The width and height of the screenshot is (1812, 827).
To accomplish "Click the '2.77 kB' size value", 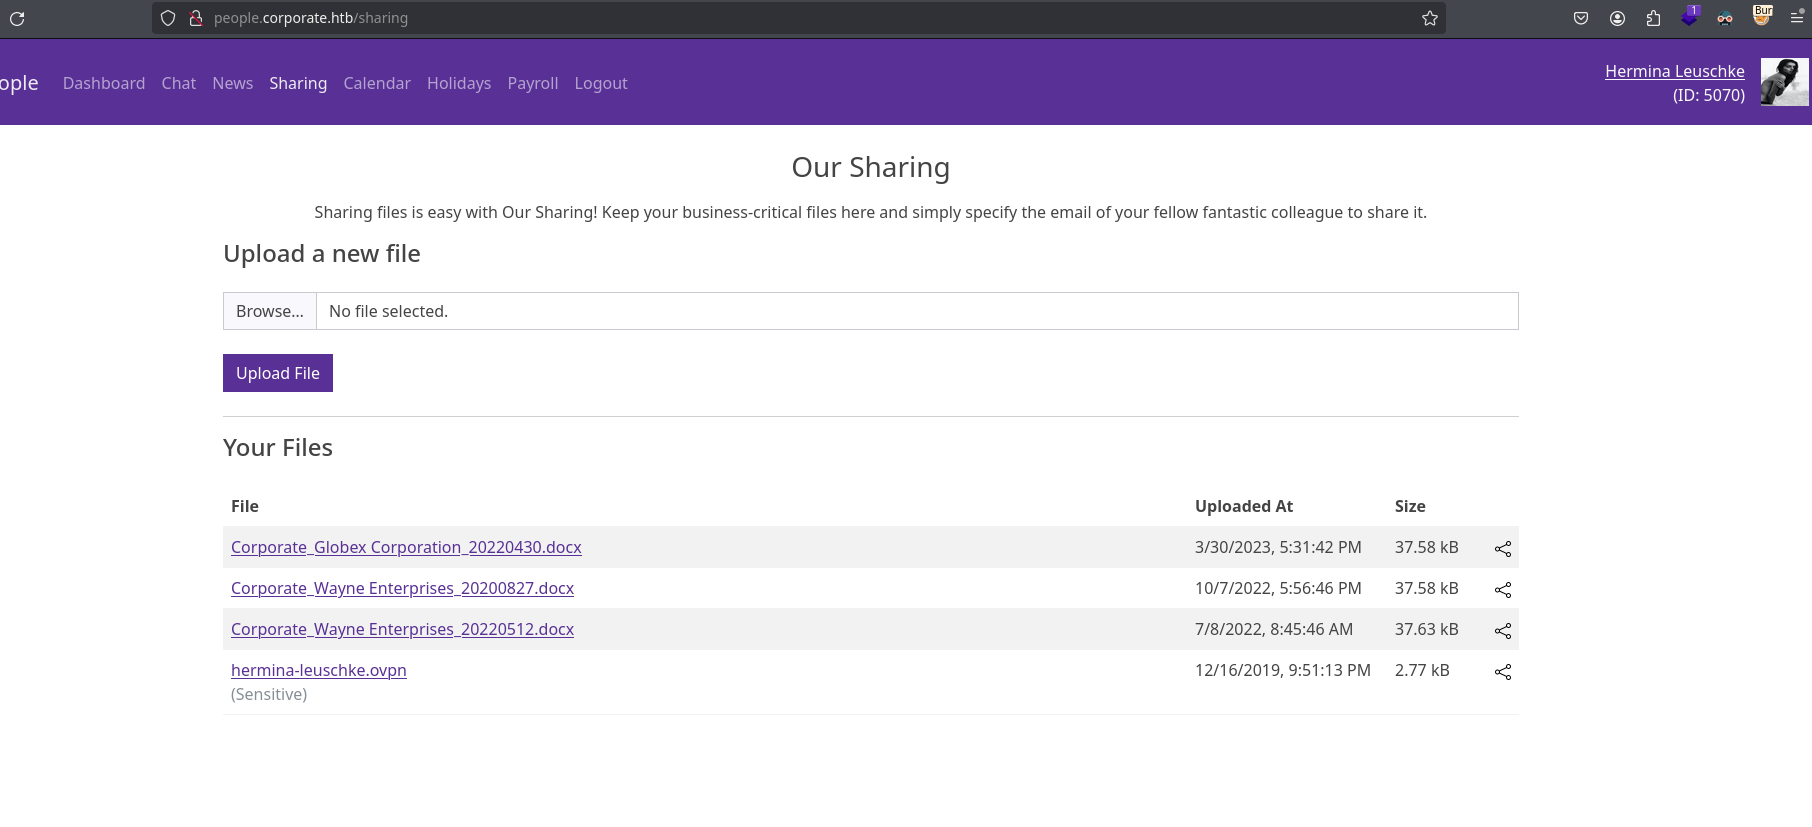I will click(x=1422, y=670).
